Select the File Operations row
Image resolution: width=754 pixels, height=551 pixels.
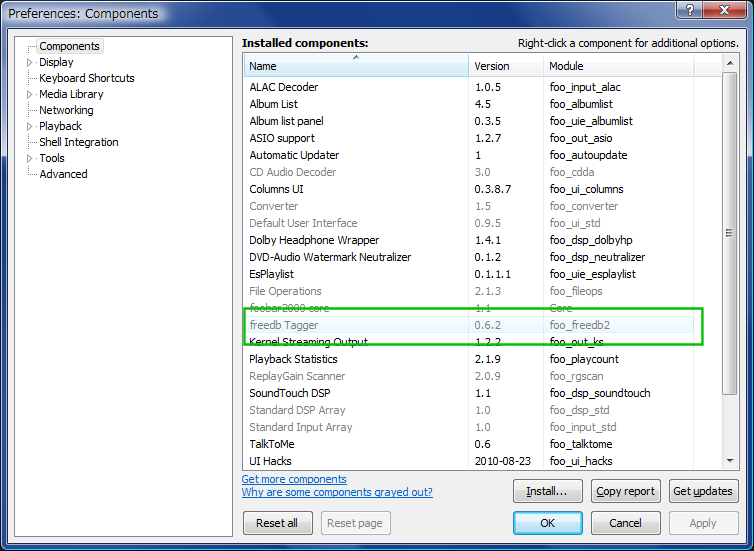[x=469, y=291]
